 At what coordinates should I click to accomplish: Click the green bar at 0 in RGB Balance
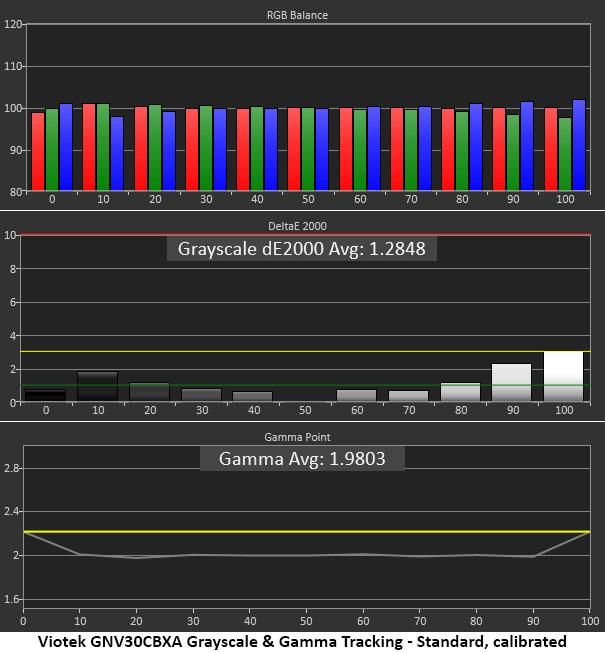click(52, 150)
